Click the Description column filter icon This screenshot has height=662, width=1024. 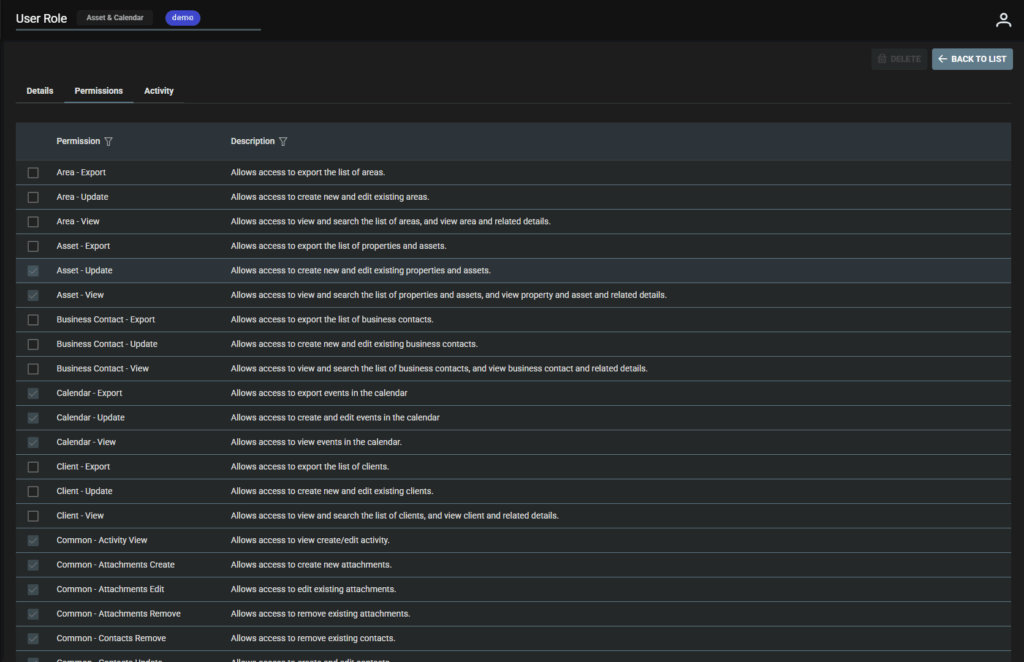[x=283, y=142]
